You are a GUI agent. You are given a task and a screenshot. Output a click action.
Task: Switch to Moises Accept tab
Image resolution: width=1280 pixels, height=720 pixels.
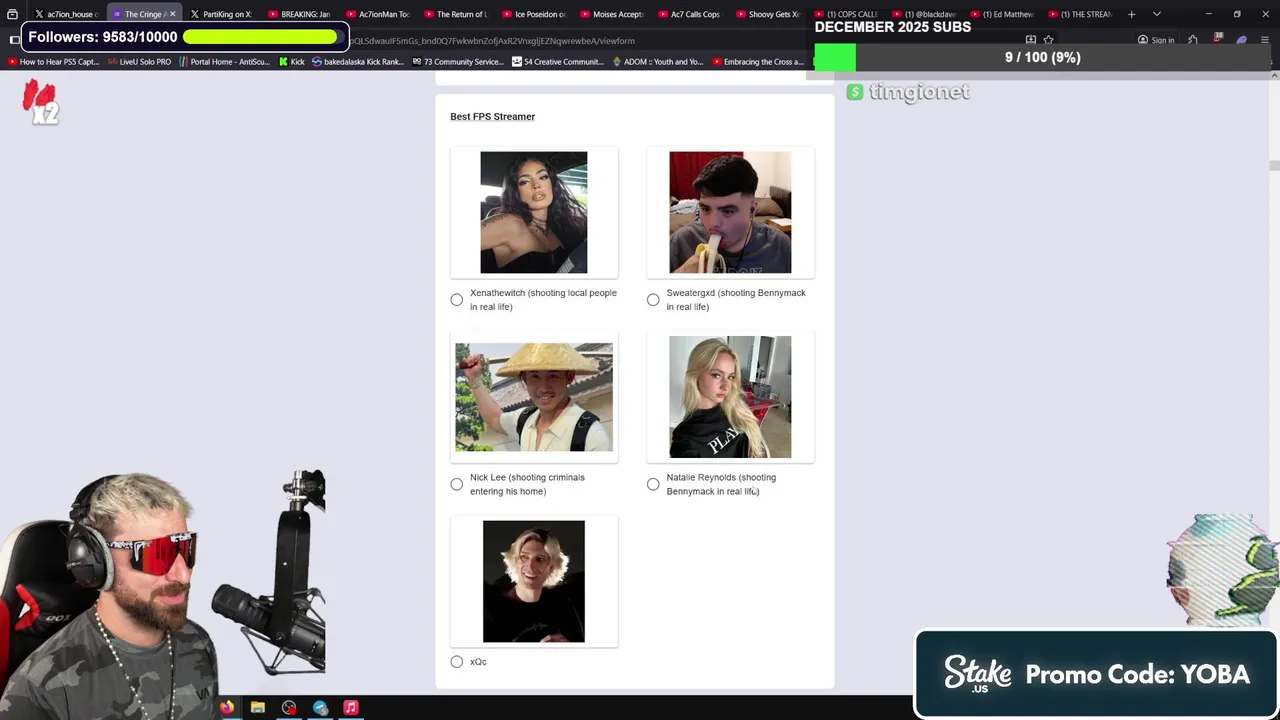(612, 14)
